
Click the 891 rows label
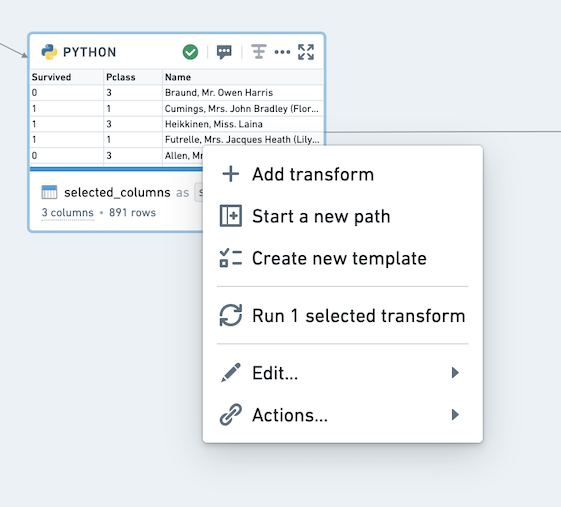point(132,213)
